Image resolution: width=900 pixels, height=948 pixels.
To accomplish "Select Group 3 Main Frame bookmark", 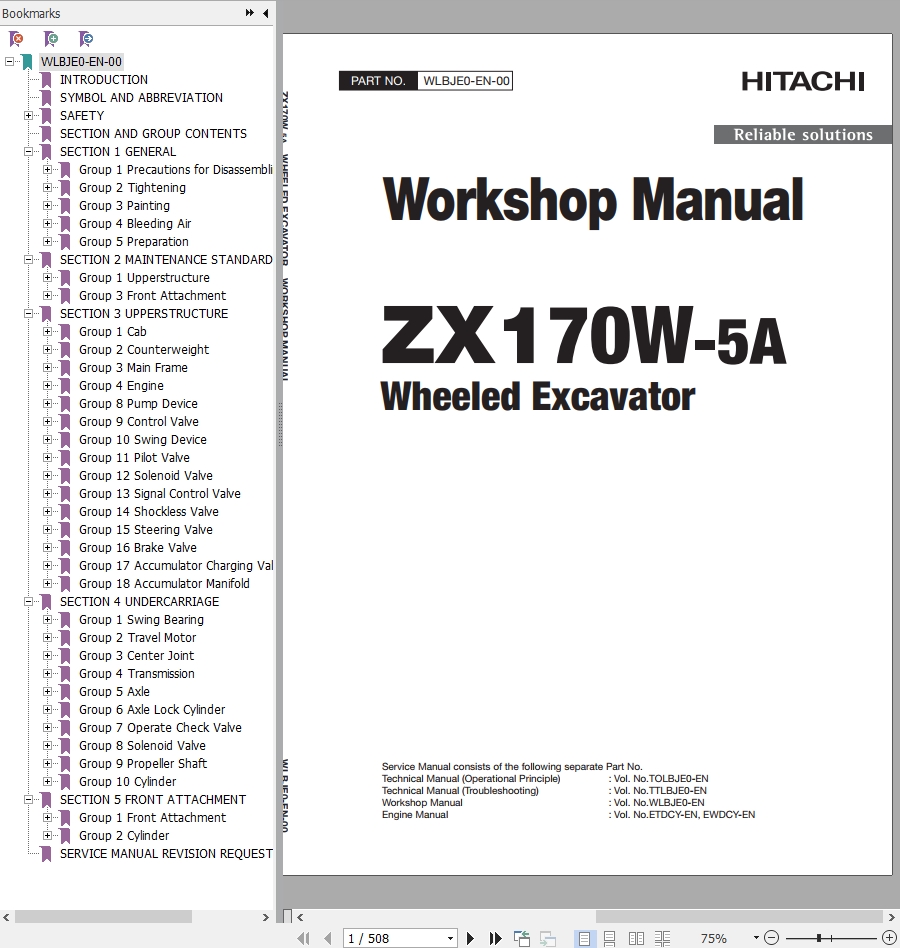I will 133,368.
